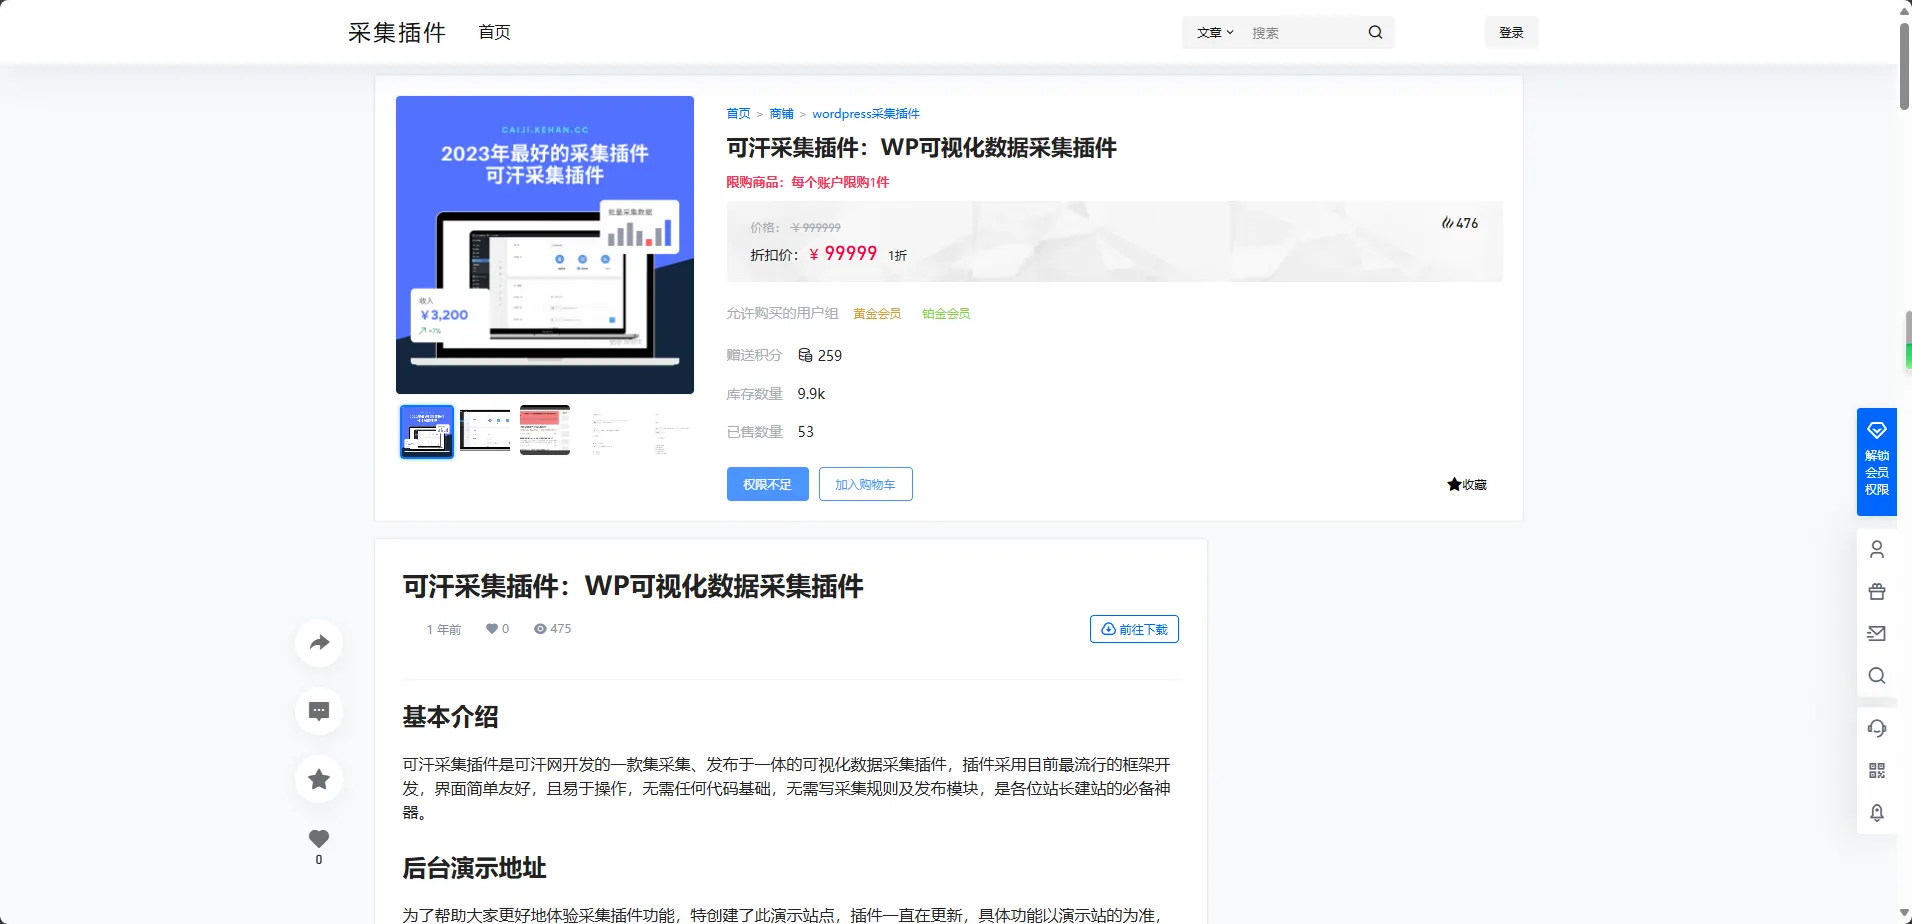Click the customer service headset icon

pyautogui.click(x=1877, y=728)
